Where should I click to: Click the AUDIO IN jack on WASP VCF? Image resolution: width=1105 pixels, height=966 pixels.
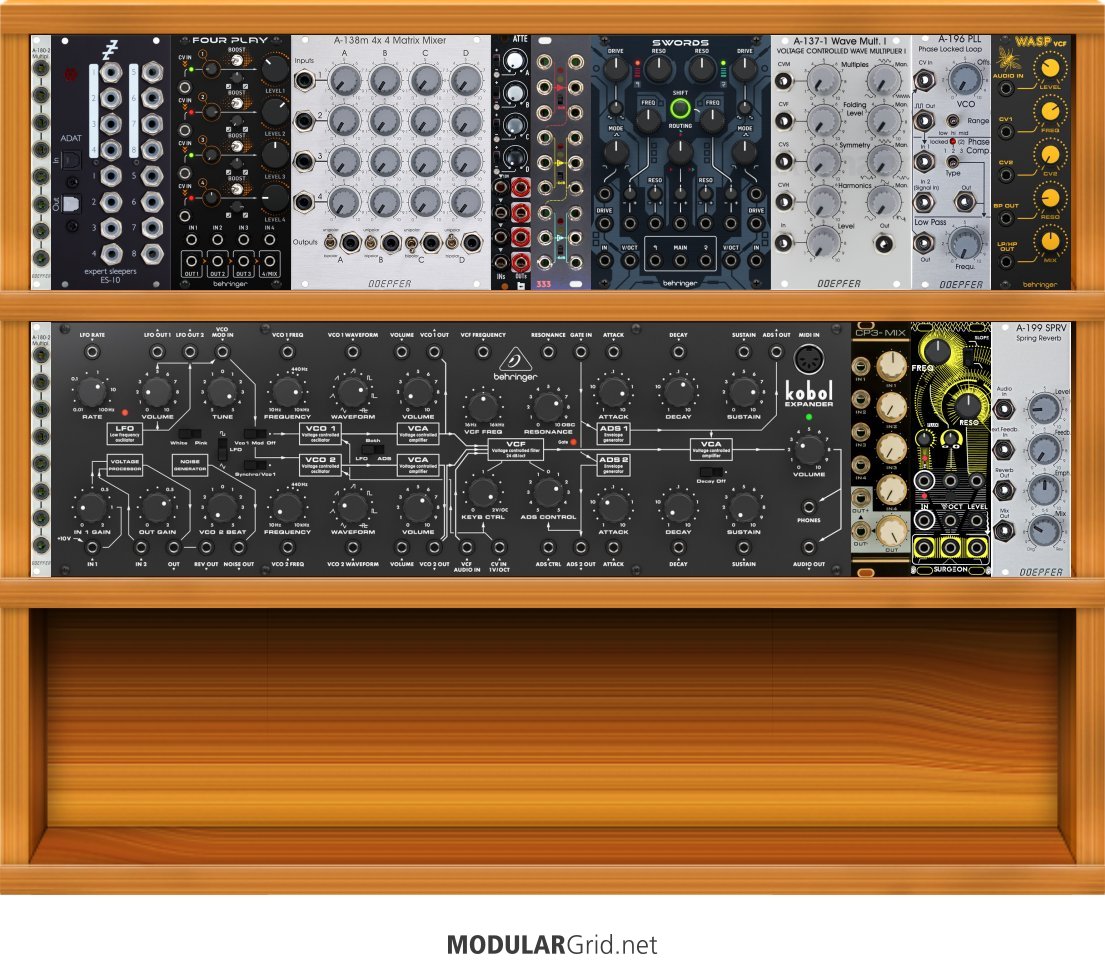(x=1006, y=89)
